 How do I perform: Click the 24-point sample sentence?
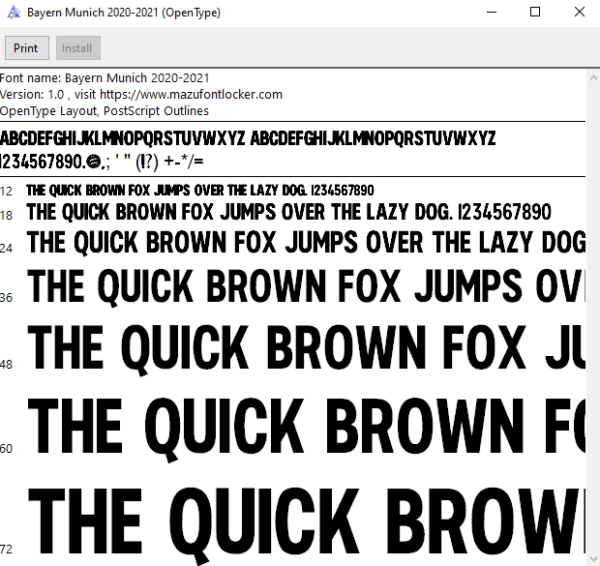[x=306, y=243]
